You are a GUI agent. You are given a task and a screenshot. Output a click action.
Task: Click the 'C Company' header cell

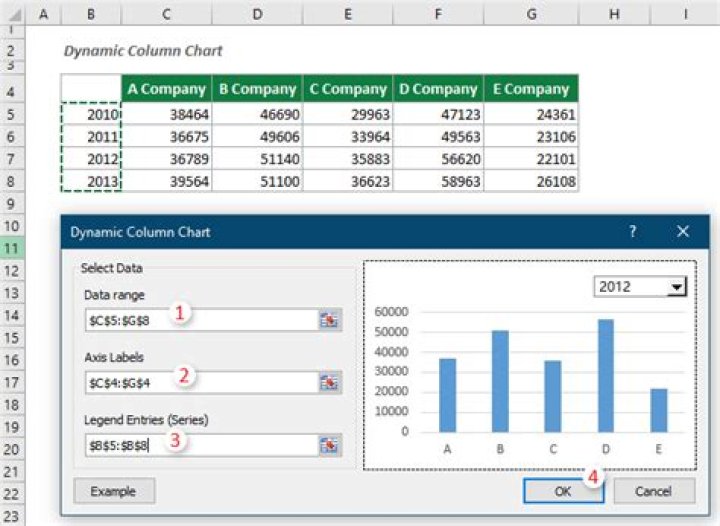pos(348,89)
